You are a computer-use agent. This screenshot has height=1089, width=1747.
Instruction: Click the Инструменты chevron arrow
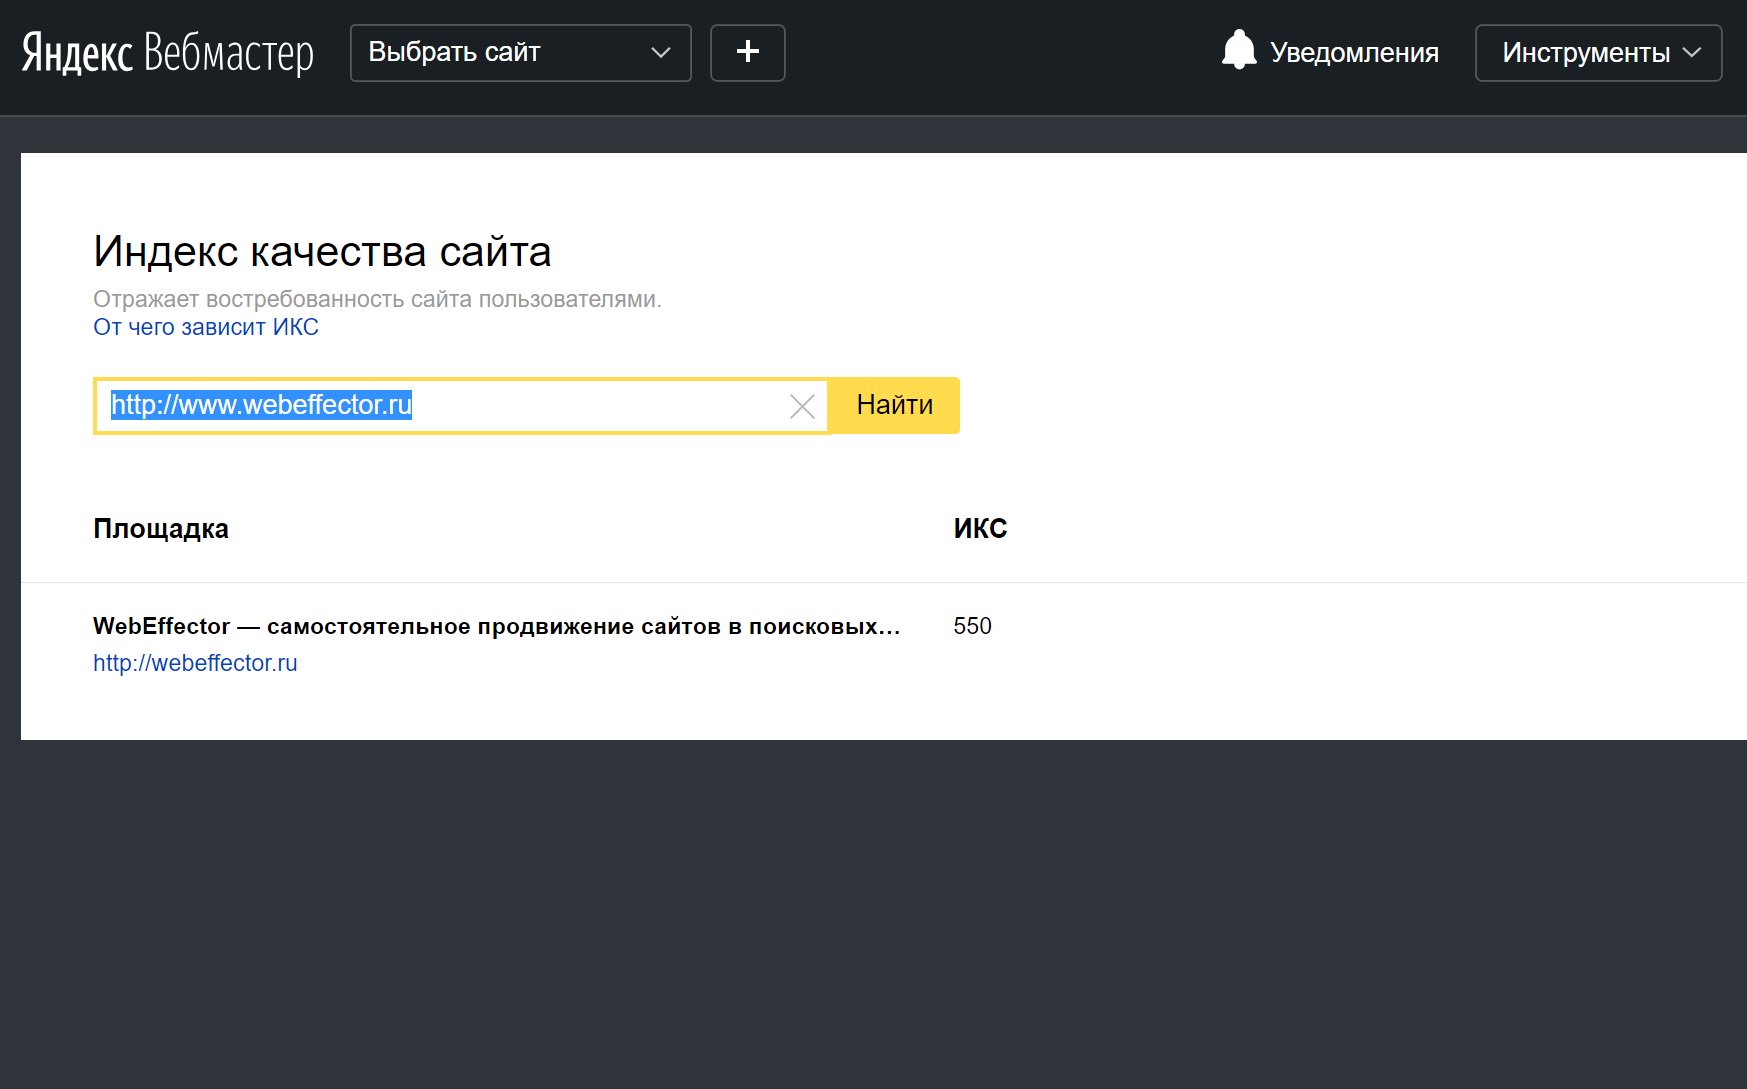click(1692, 53)
